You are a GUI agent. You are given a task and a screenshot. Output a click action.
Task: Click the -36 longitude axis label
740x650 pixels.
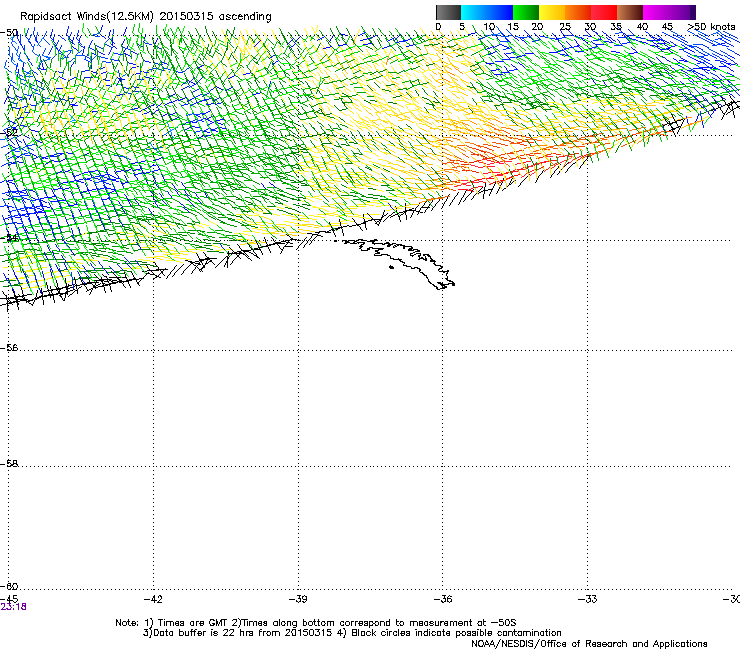(443, 599)
